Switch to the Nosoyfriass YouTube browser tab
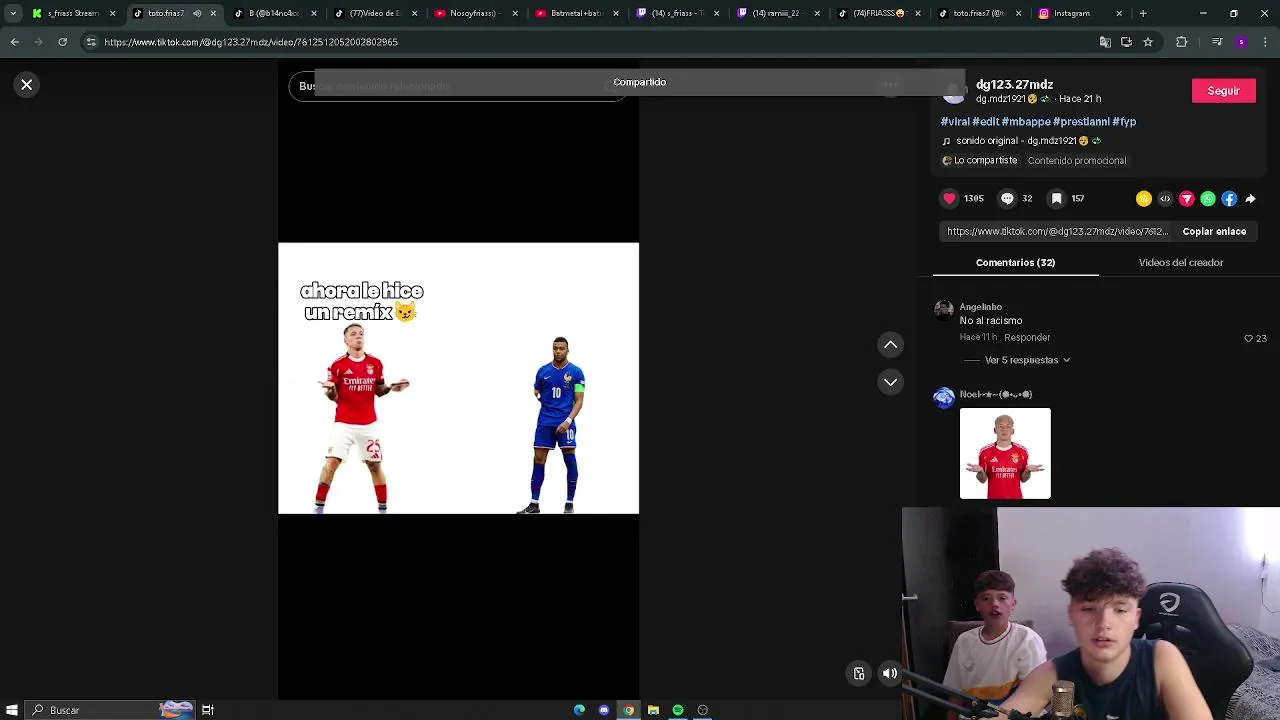The width and height of the screenshot is (1280, 720). click(475, 13)
